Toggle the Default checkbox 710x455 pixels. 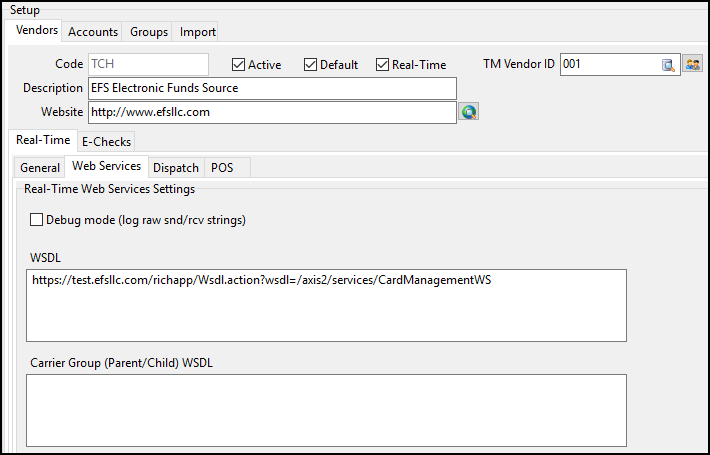pyautogui.click(x=310, y=65)
